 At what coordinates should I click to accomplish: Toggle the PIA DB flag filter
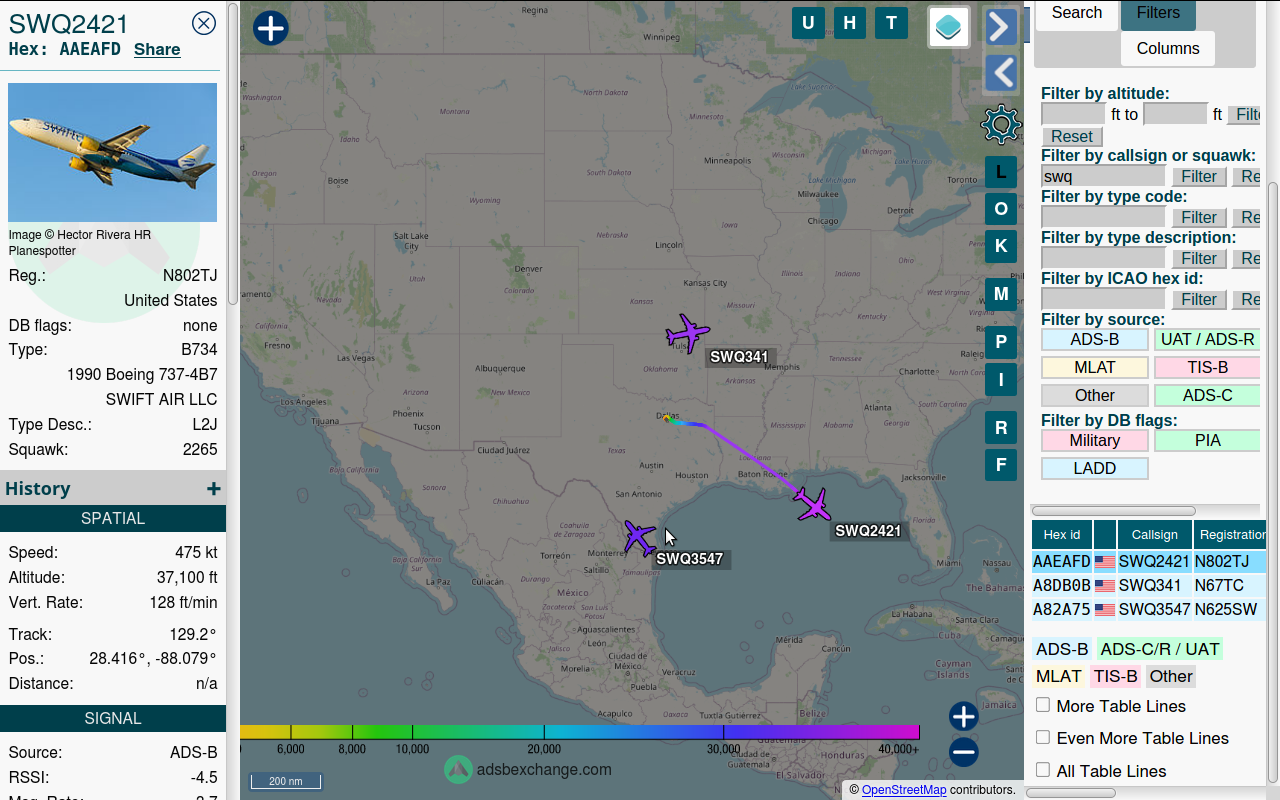pos(1207,440)
